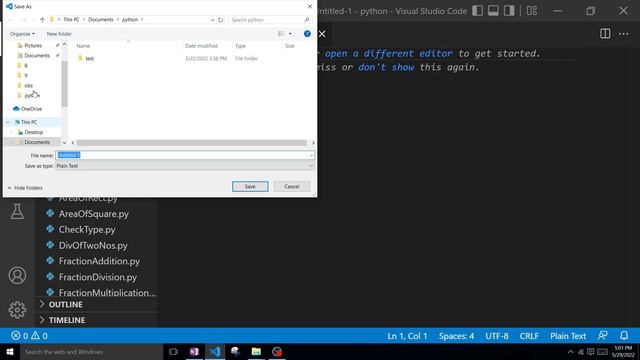Click the refresh icon in the address bar
The image size is (640, 360).
(x=221, y=20)
